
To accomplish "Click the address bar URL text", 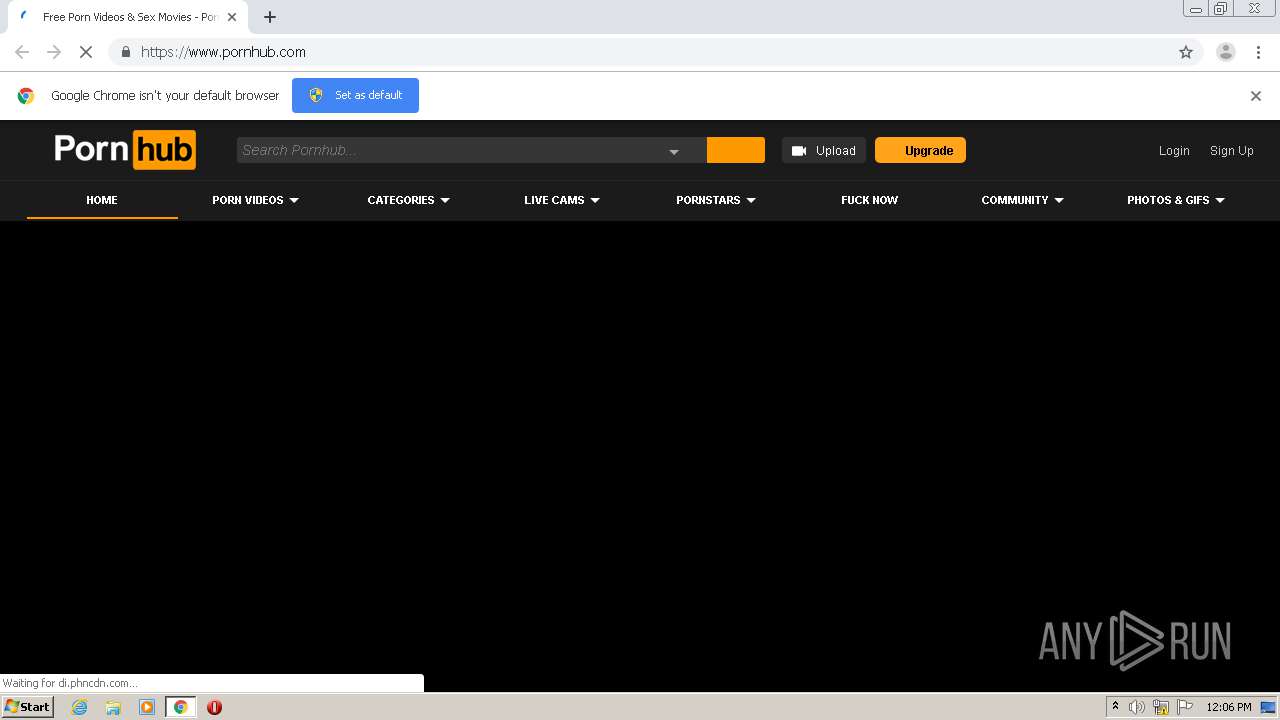I will pyautogui.click(x=223, y=52).
